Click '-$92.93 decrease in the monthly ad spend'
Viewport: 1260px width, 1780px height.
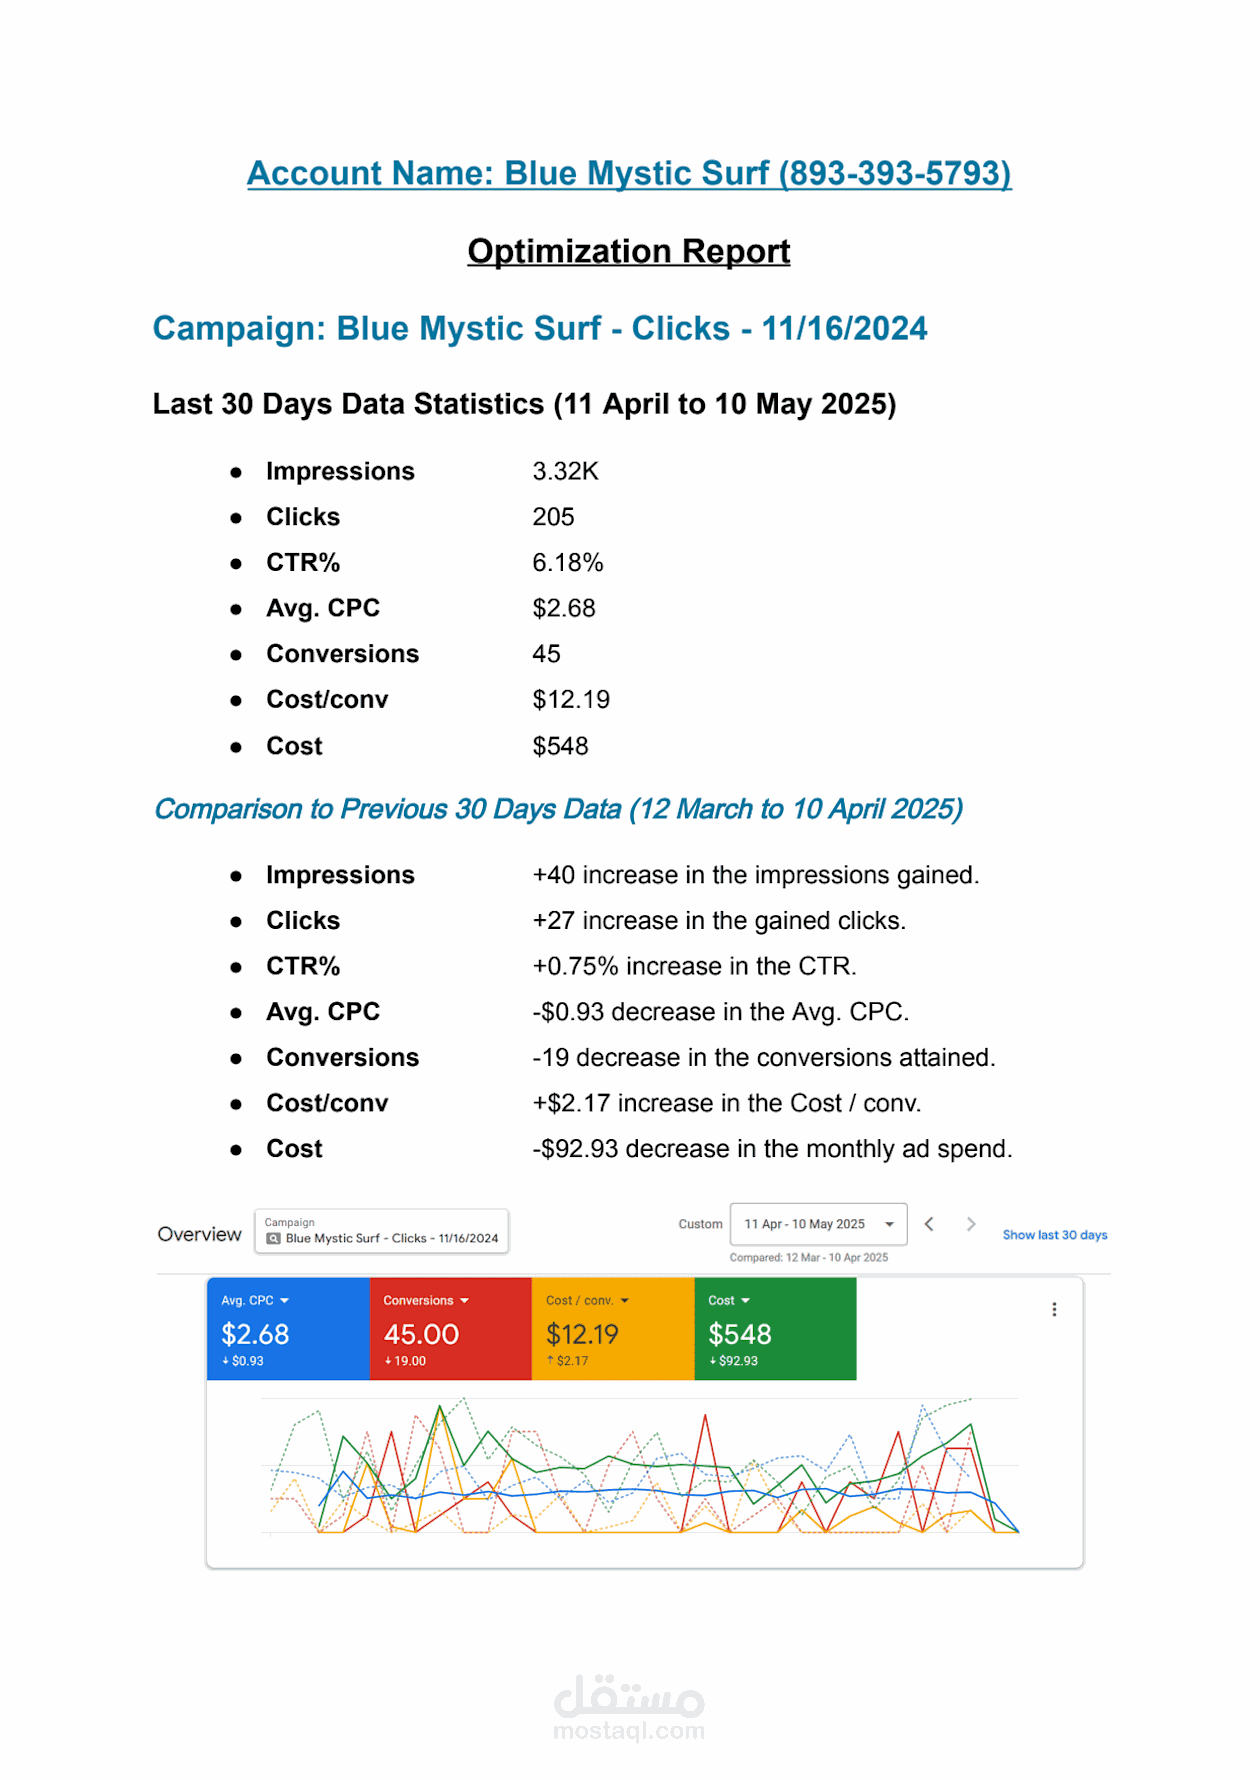pyautogui.click(x=772, y=1149)
